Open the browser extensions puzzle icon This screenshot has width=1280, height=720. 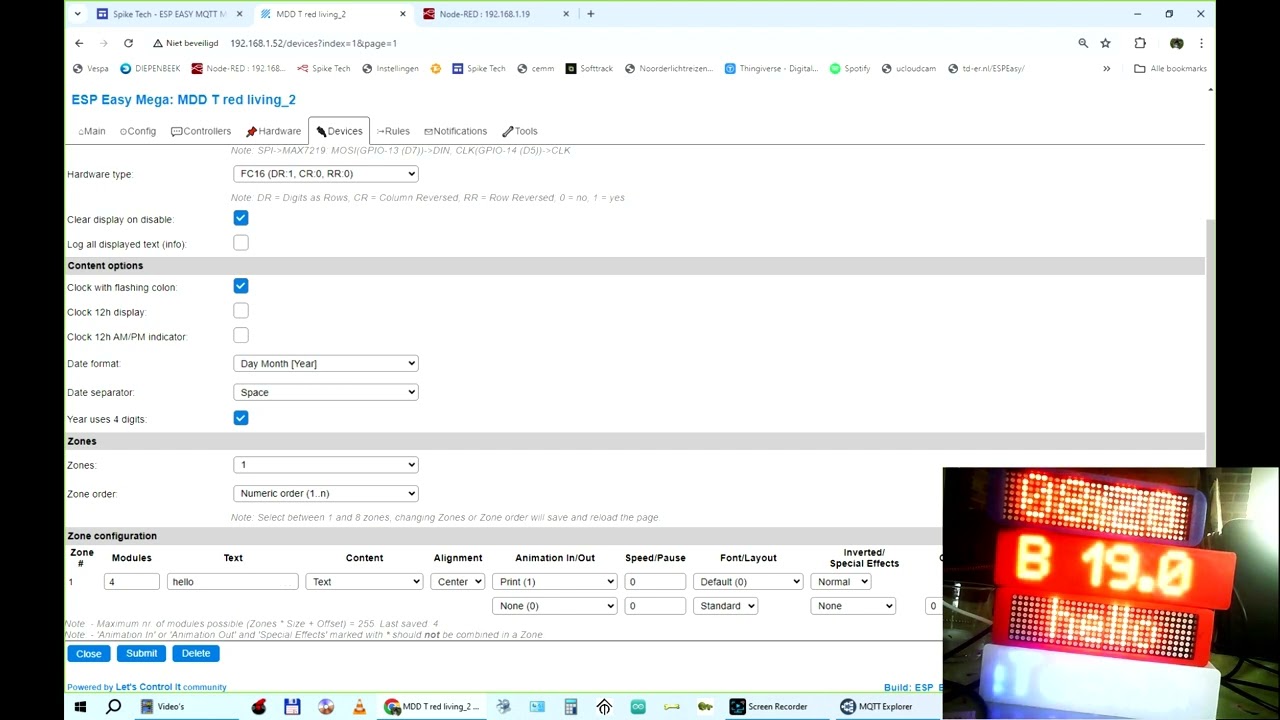point(1140,43)
